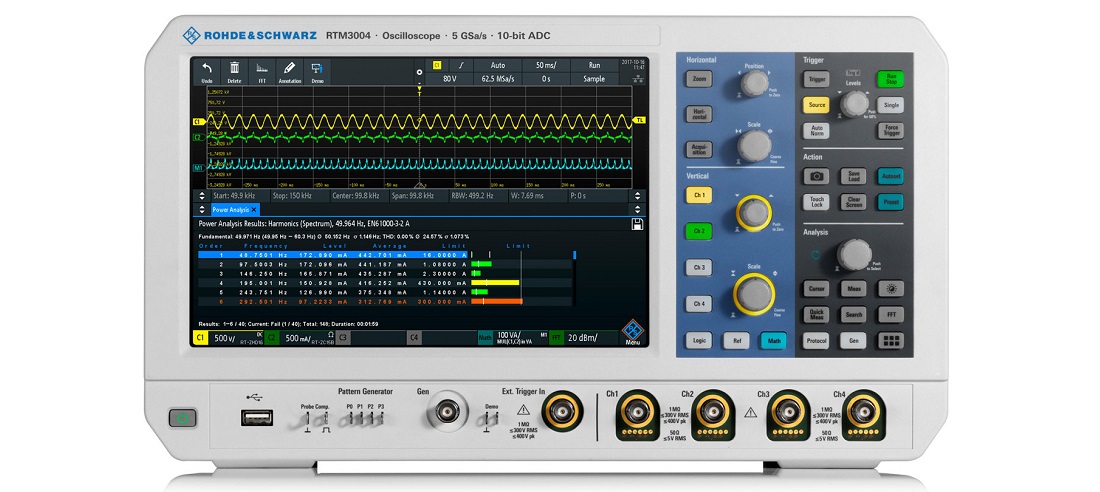Toggle the Logic key
Image resolution: width=1100 pixels, height=492 pixels.
click(699, 341)
